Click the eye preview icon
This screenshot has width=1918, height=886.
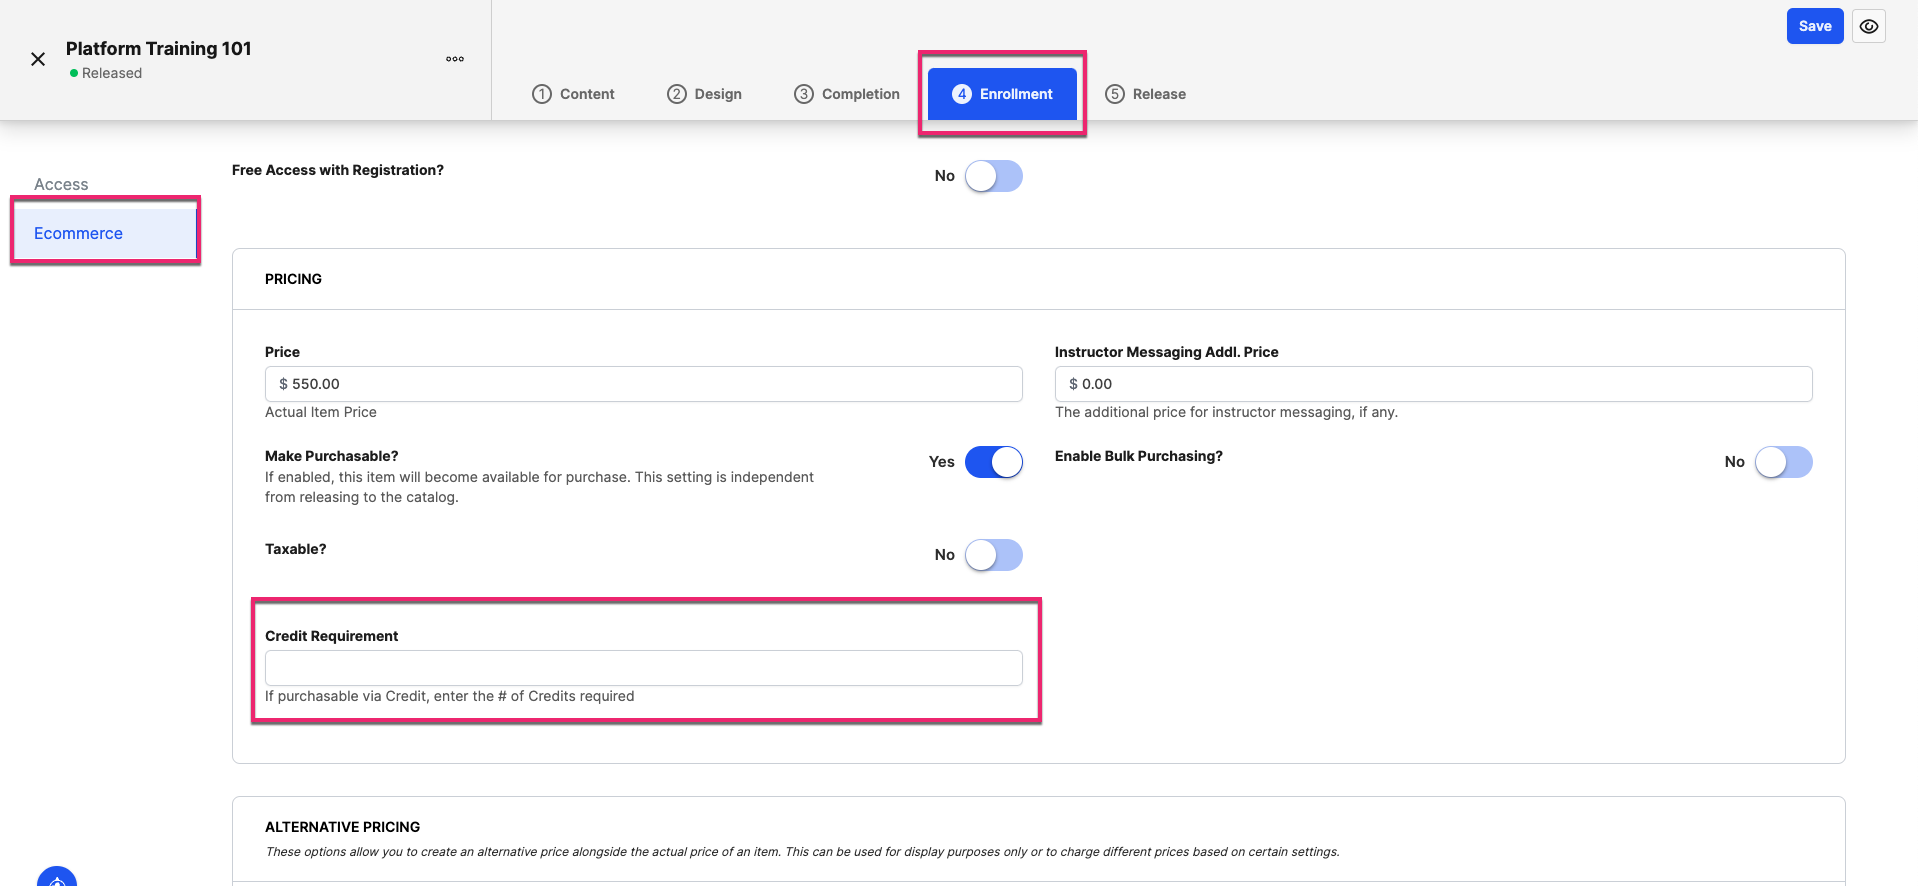pyautogui.click(x=1869, y=27)
